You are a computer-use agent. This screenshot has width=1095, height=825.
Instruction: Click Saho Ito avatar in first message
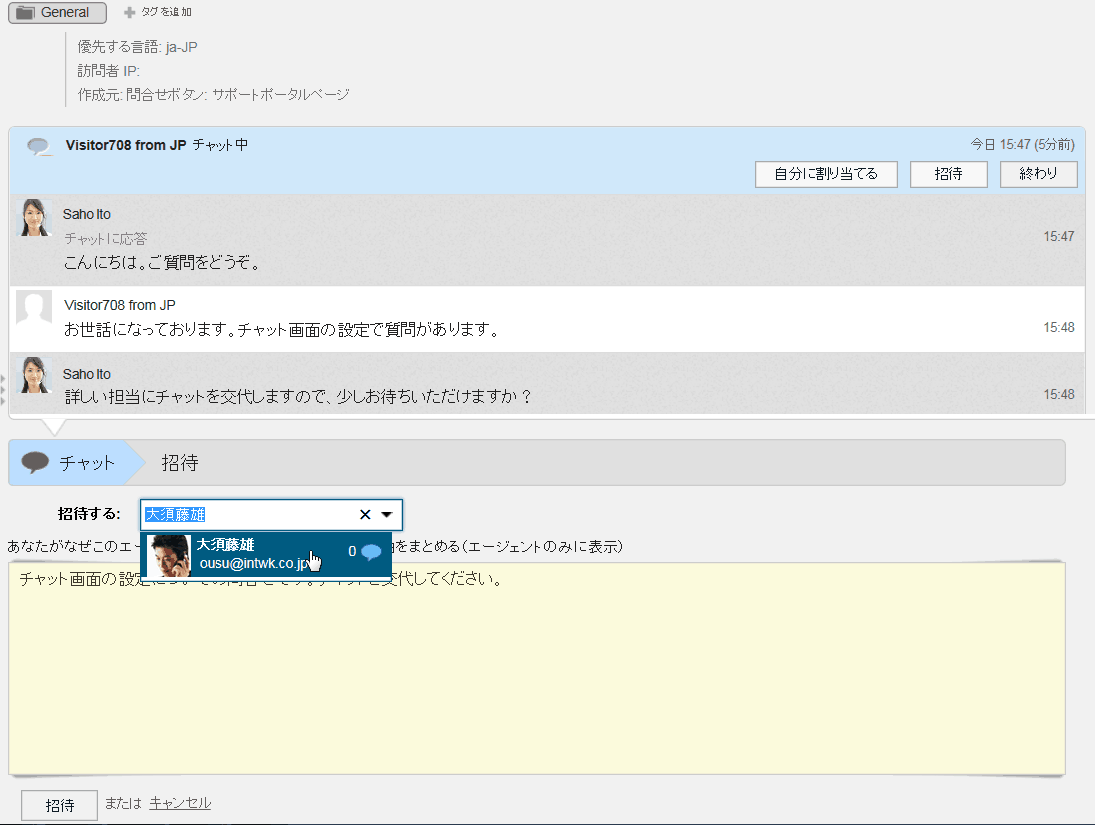tap(34, 217)
